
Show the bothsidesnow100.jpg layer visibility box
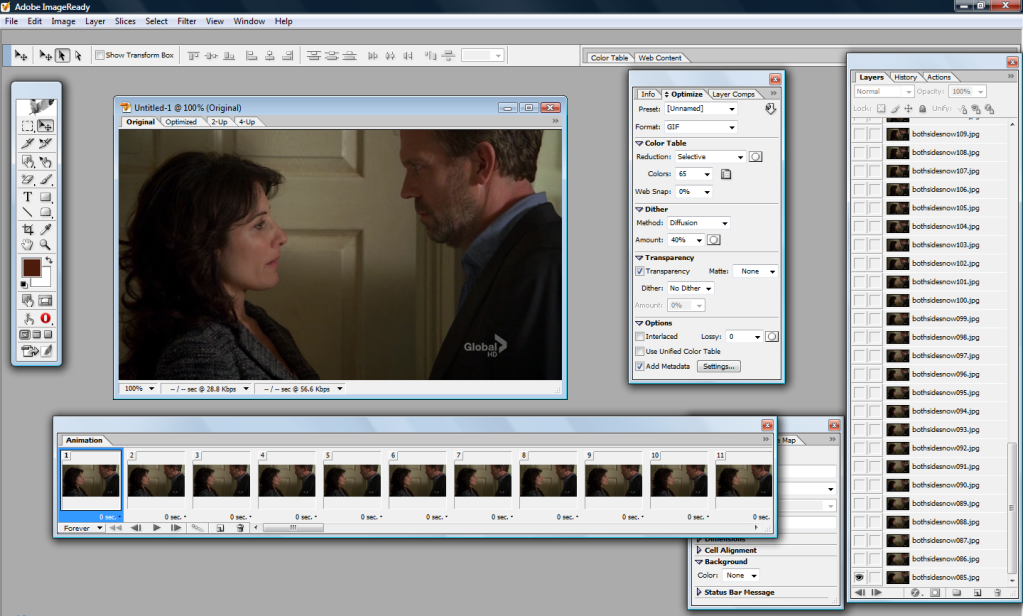click(x=860, y=300)
